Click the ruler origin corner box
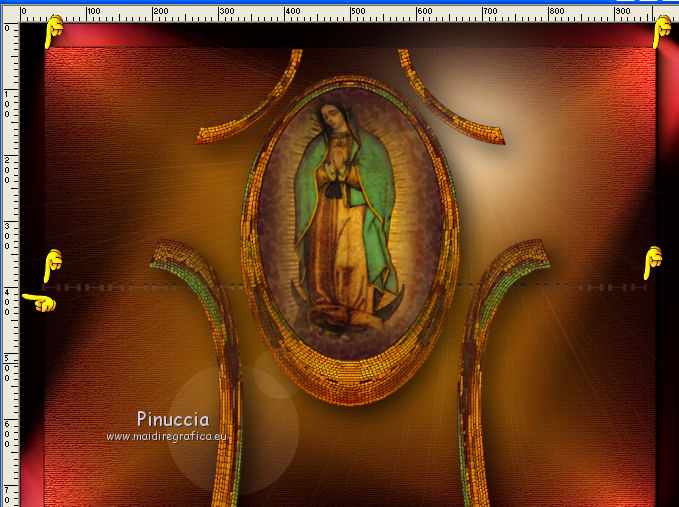Viewport: 679px width, 507px height. tap(10, 14)
